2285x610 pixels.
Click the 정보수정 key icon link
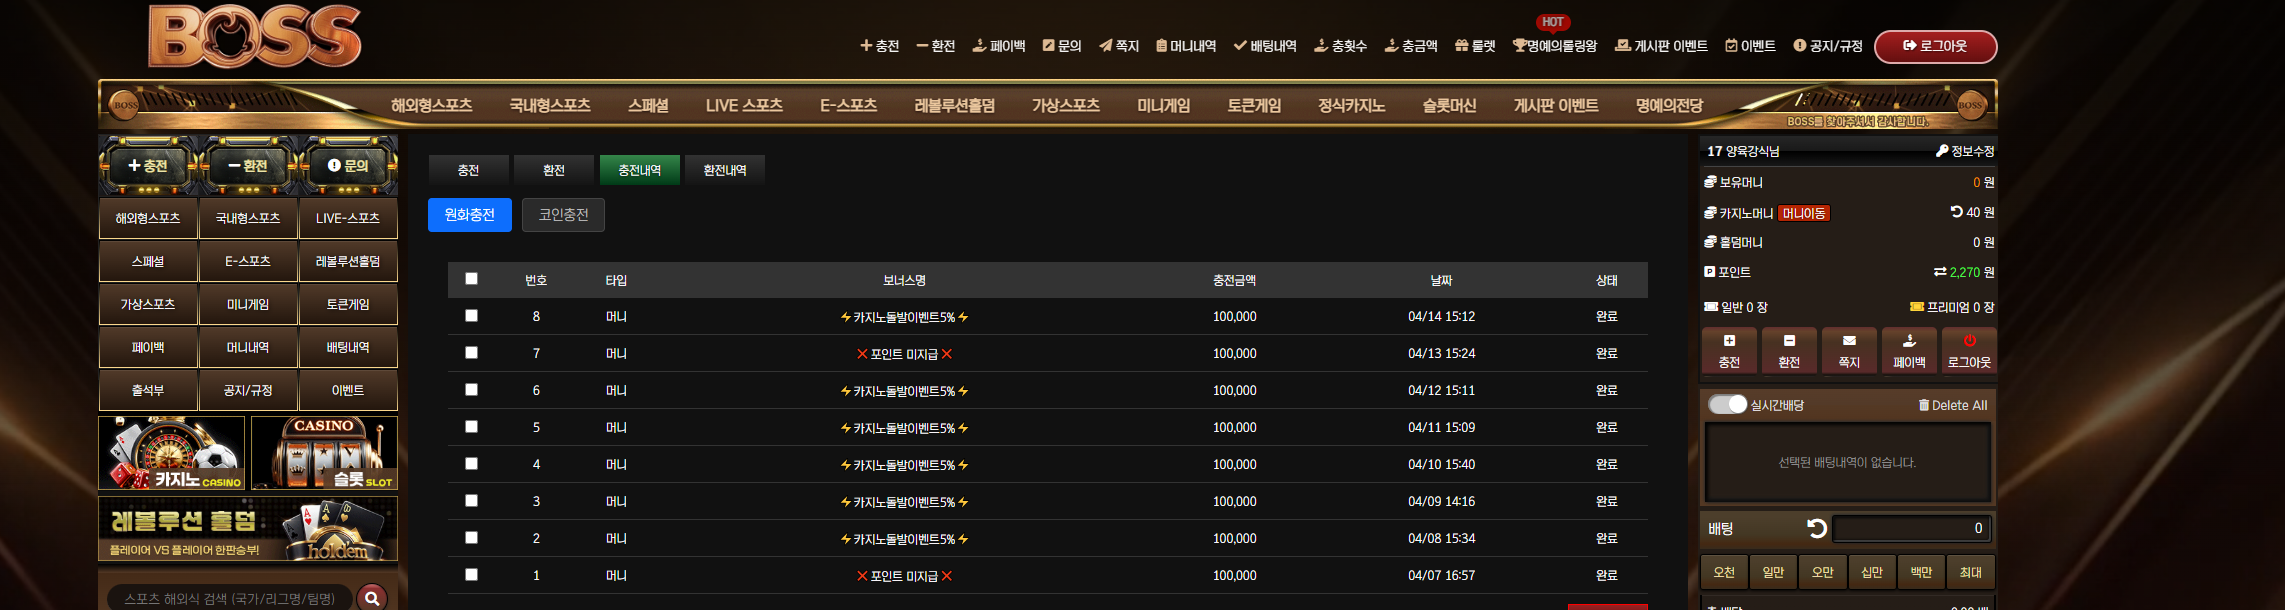(1965, 151)
